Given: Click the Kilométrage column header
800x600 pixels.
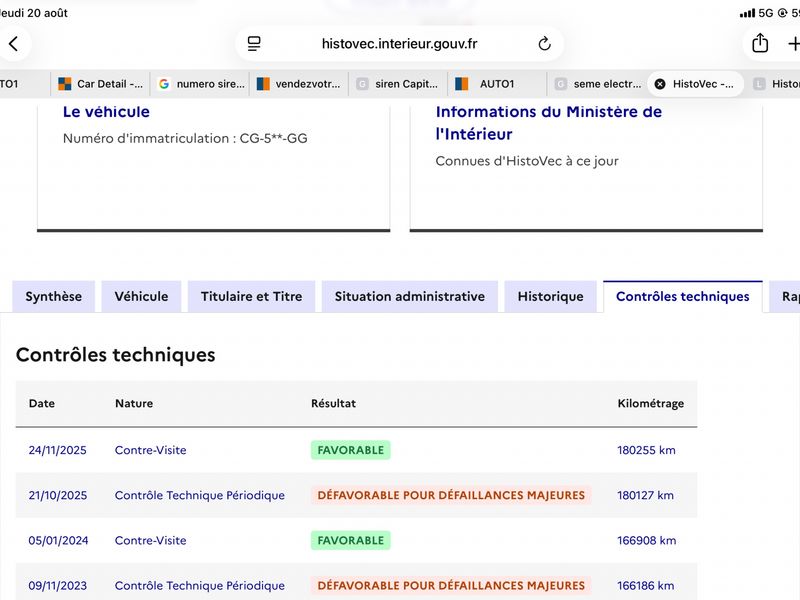Looking at the screenshot, I should tap(651, 404).
